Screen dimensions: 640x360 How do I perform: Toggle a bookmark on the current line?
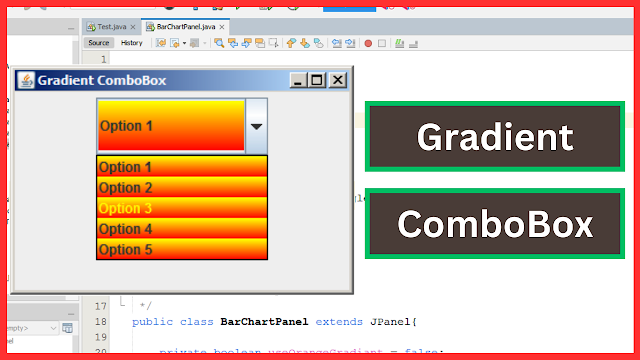tap(318, 43)
